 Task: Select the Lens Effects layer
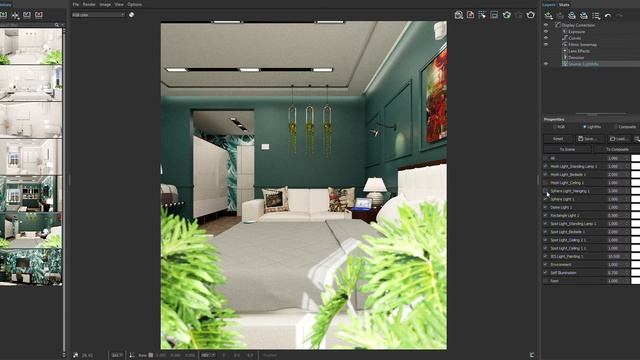click(x=579, y=51)
